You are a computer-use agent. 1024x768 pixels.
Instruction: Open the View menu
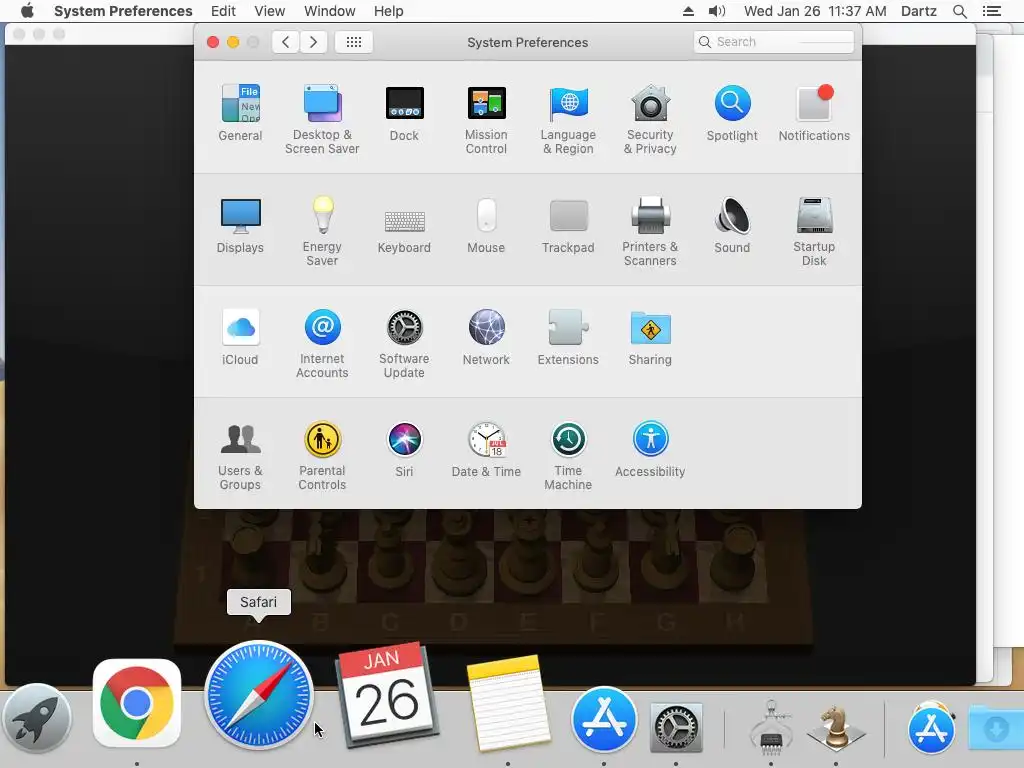tap(269, 11)
